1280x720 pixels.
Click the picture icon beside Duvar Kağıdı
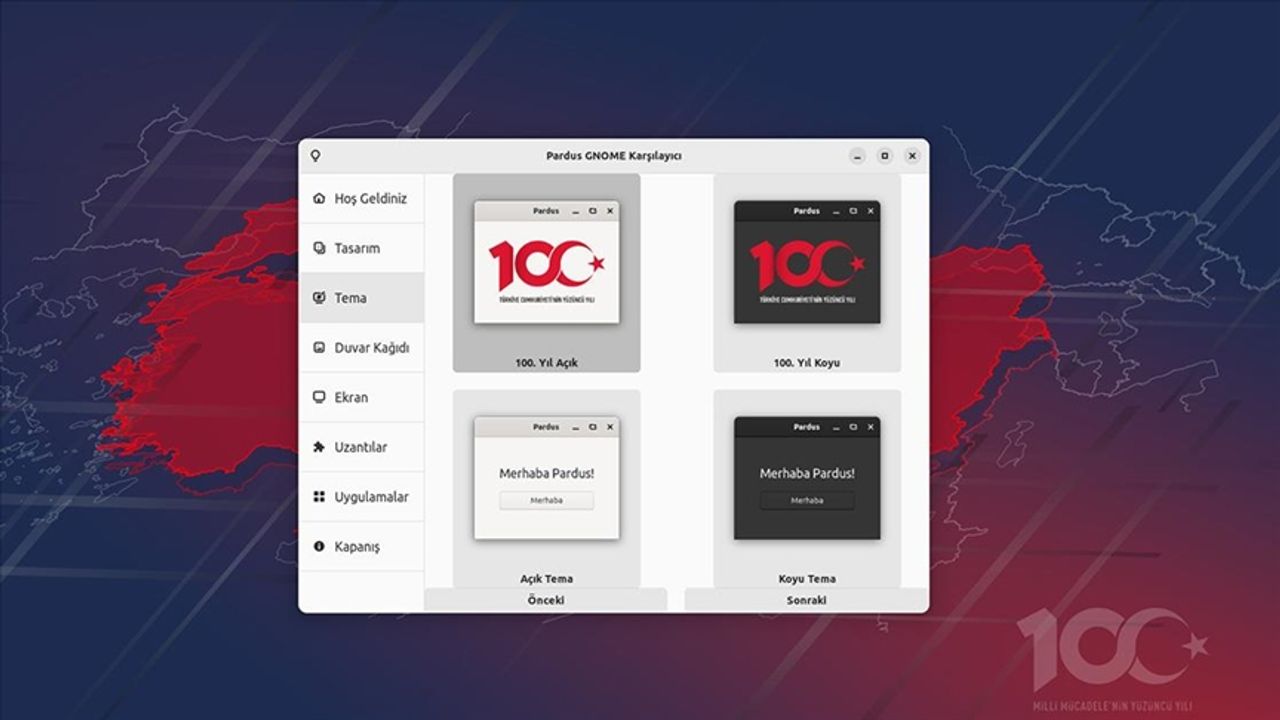tap(319, 348)
